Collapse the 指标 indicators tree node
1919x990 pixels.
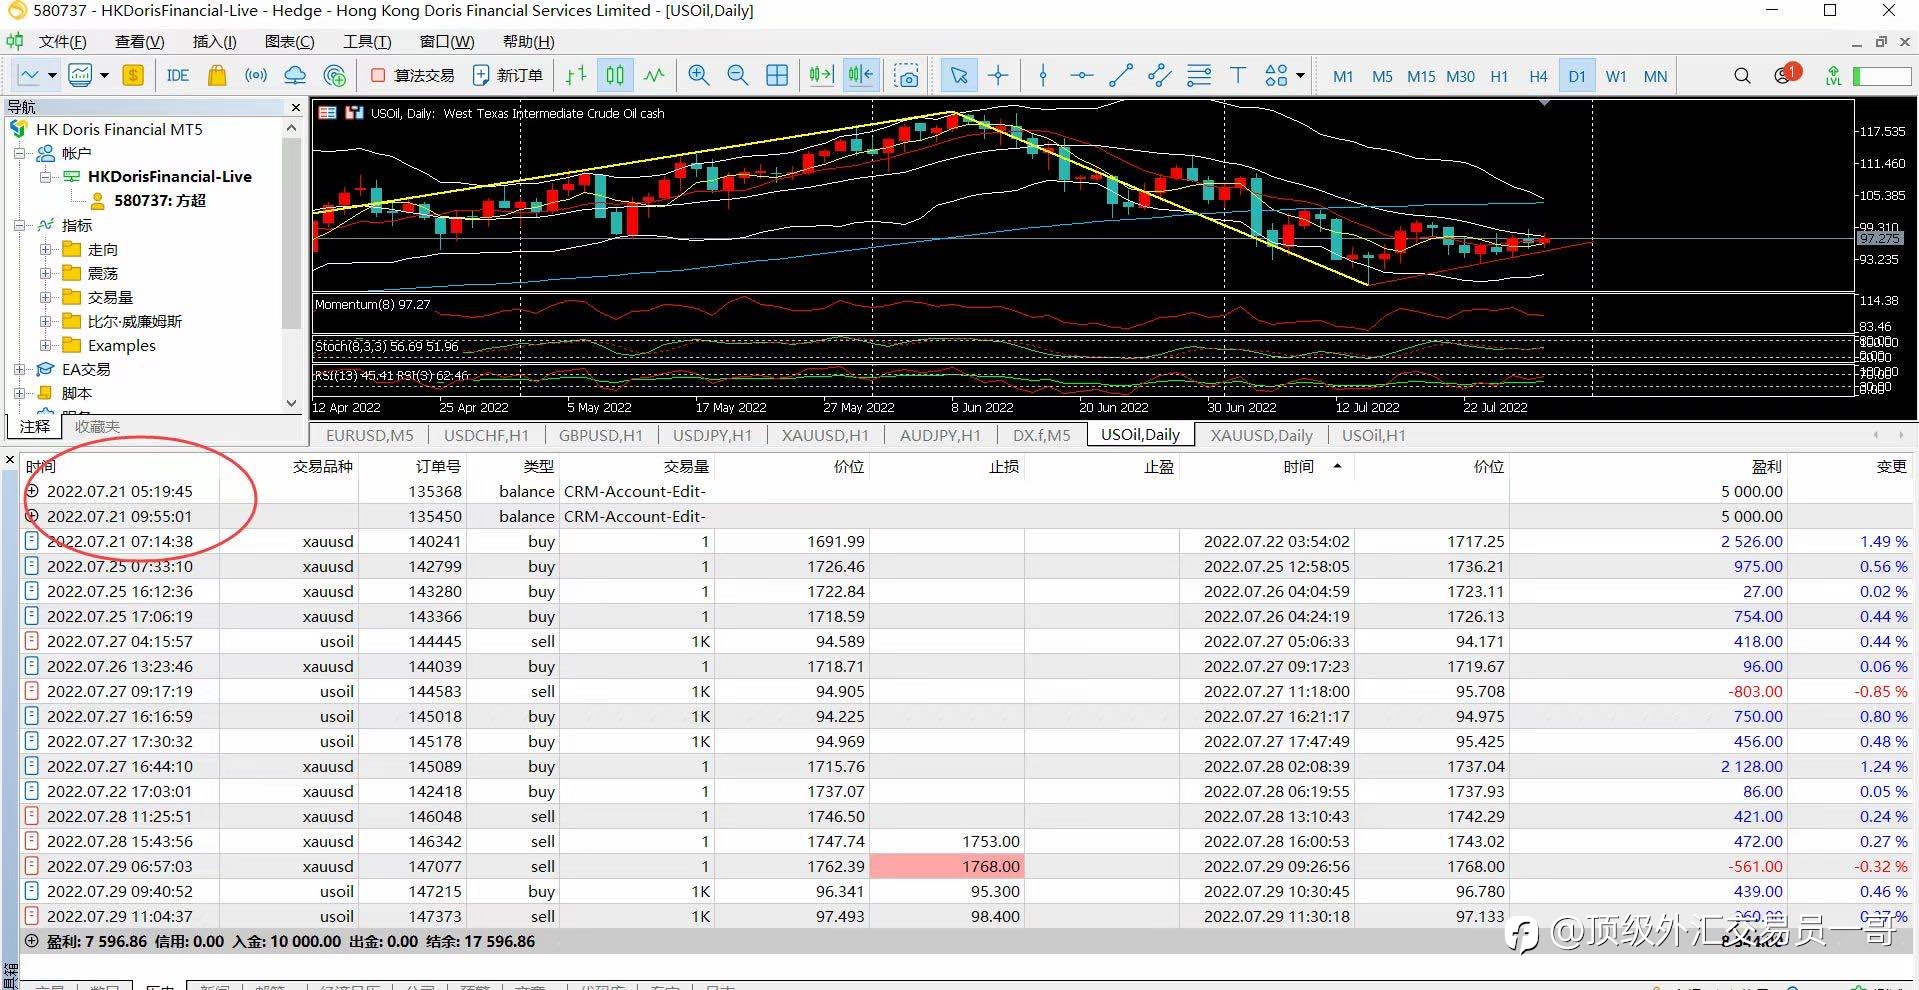pos(19,225)
